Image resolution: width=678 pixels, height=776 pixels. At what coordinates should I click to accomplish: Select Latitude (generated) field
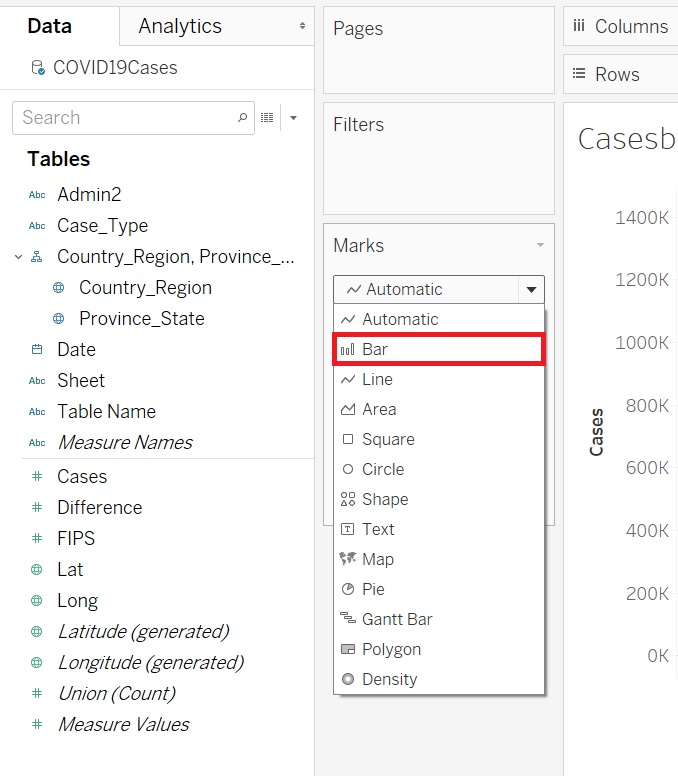(x=144, y=632)
